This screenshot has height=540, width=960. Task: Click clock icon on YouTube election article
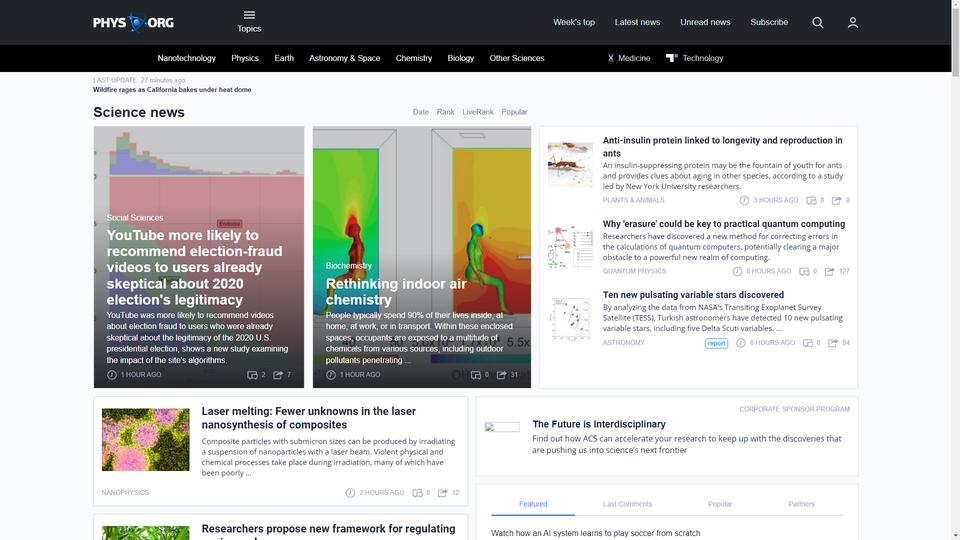(x=111, y=375)
